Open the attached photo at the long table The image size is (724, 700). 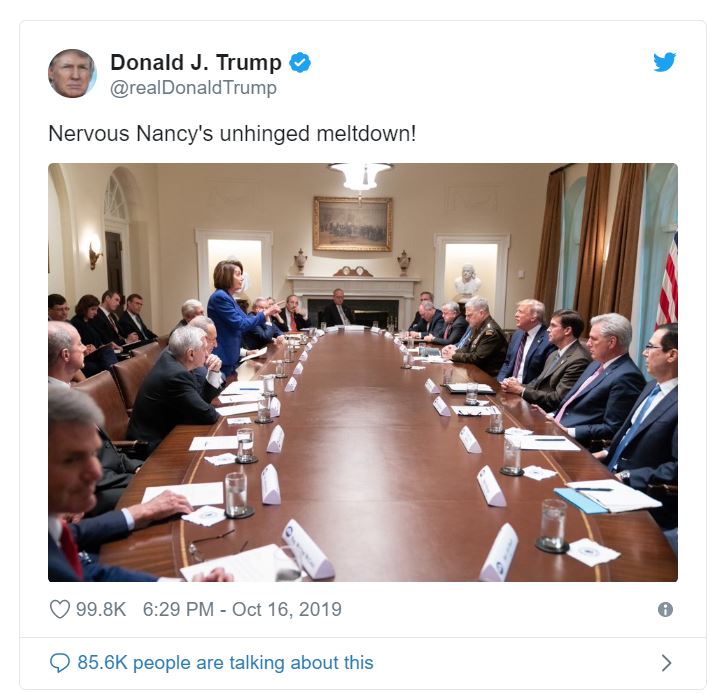(x=363, y=372)
